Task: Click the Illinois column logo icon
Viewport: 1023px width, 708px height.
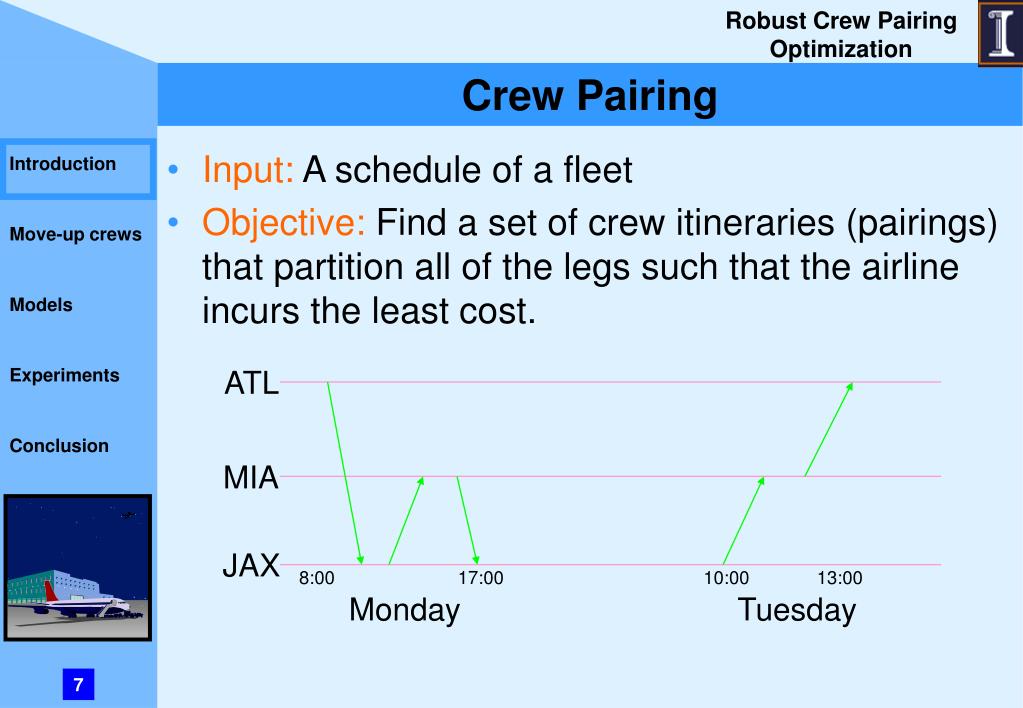Action: tap(1001, 33)
